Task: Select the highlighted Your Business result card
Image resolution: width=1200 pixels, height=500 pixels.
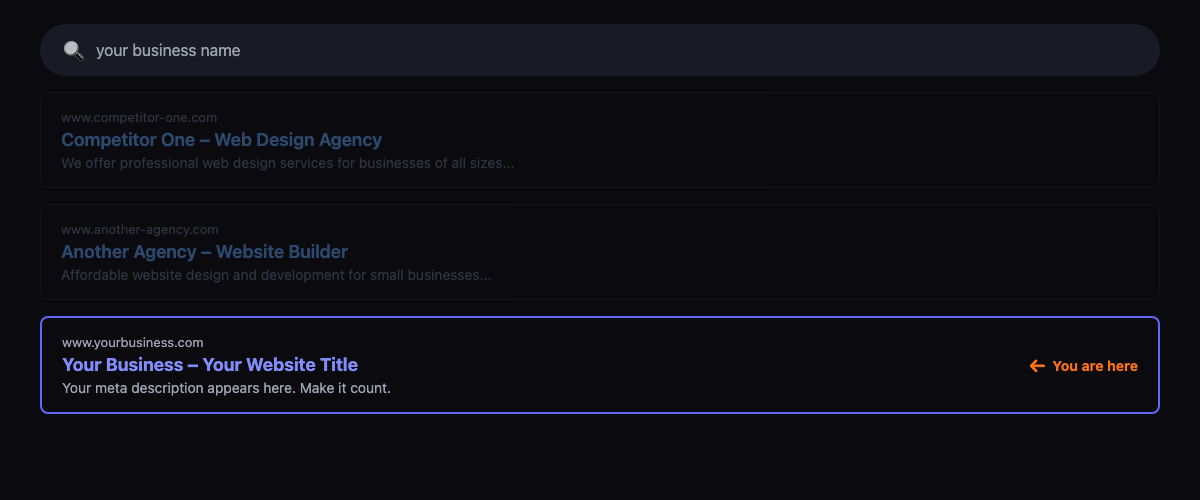Action: [x=700, y=365]
